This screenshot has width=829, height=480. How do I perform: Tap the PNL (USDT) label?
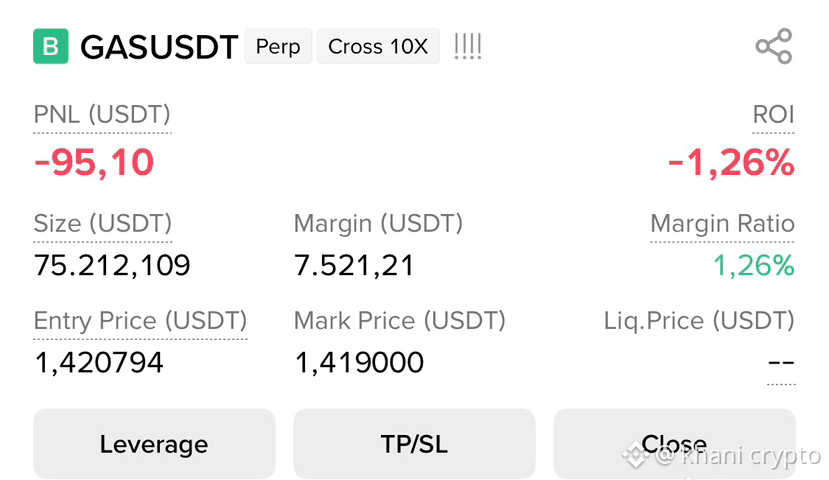click(102, 115)
